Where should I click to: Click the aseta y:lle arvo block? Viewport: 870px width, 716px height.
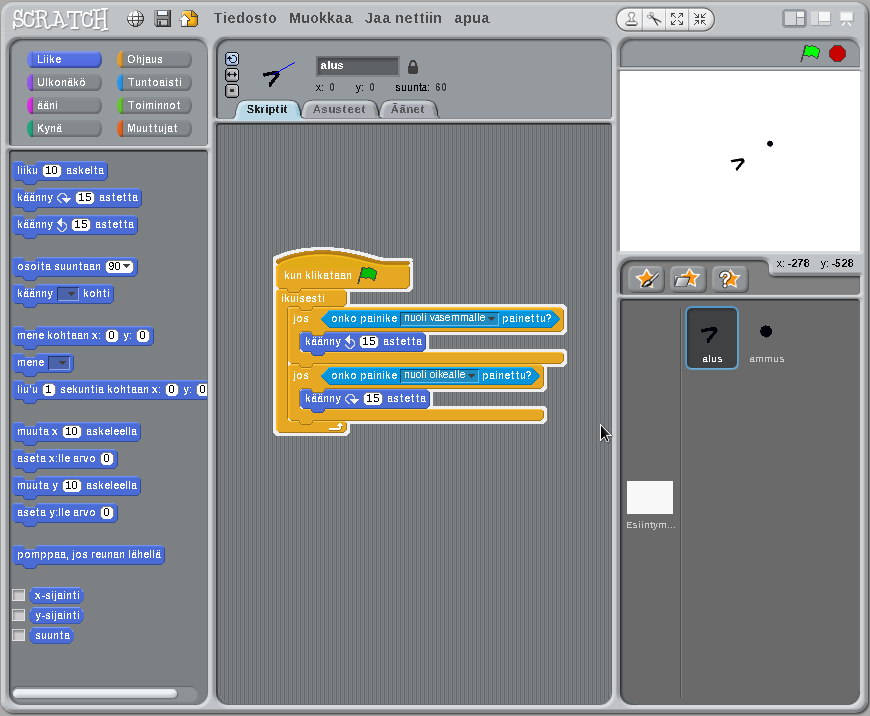(x=65, y=513)
